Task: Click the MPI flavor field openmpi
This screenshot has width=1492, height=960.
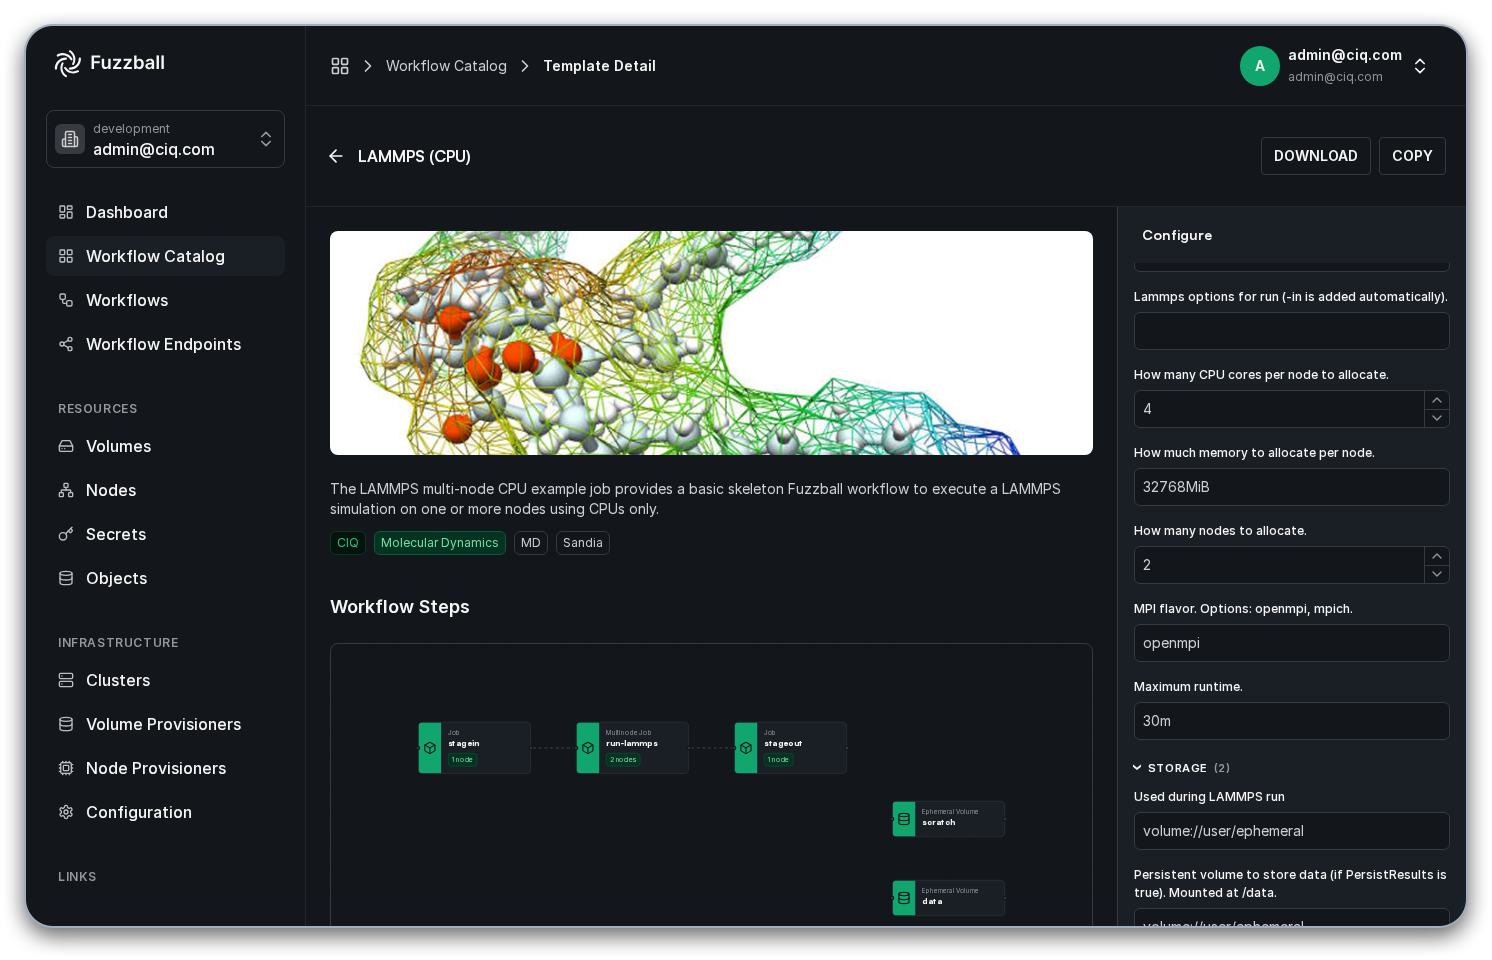Action: coord(1291,643)
